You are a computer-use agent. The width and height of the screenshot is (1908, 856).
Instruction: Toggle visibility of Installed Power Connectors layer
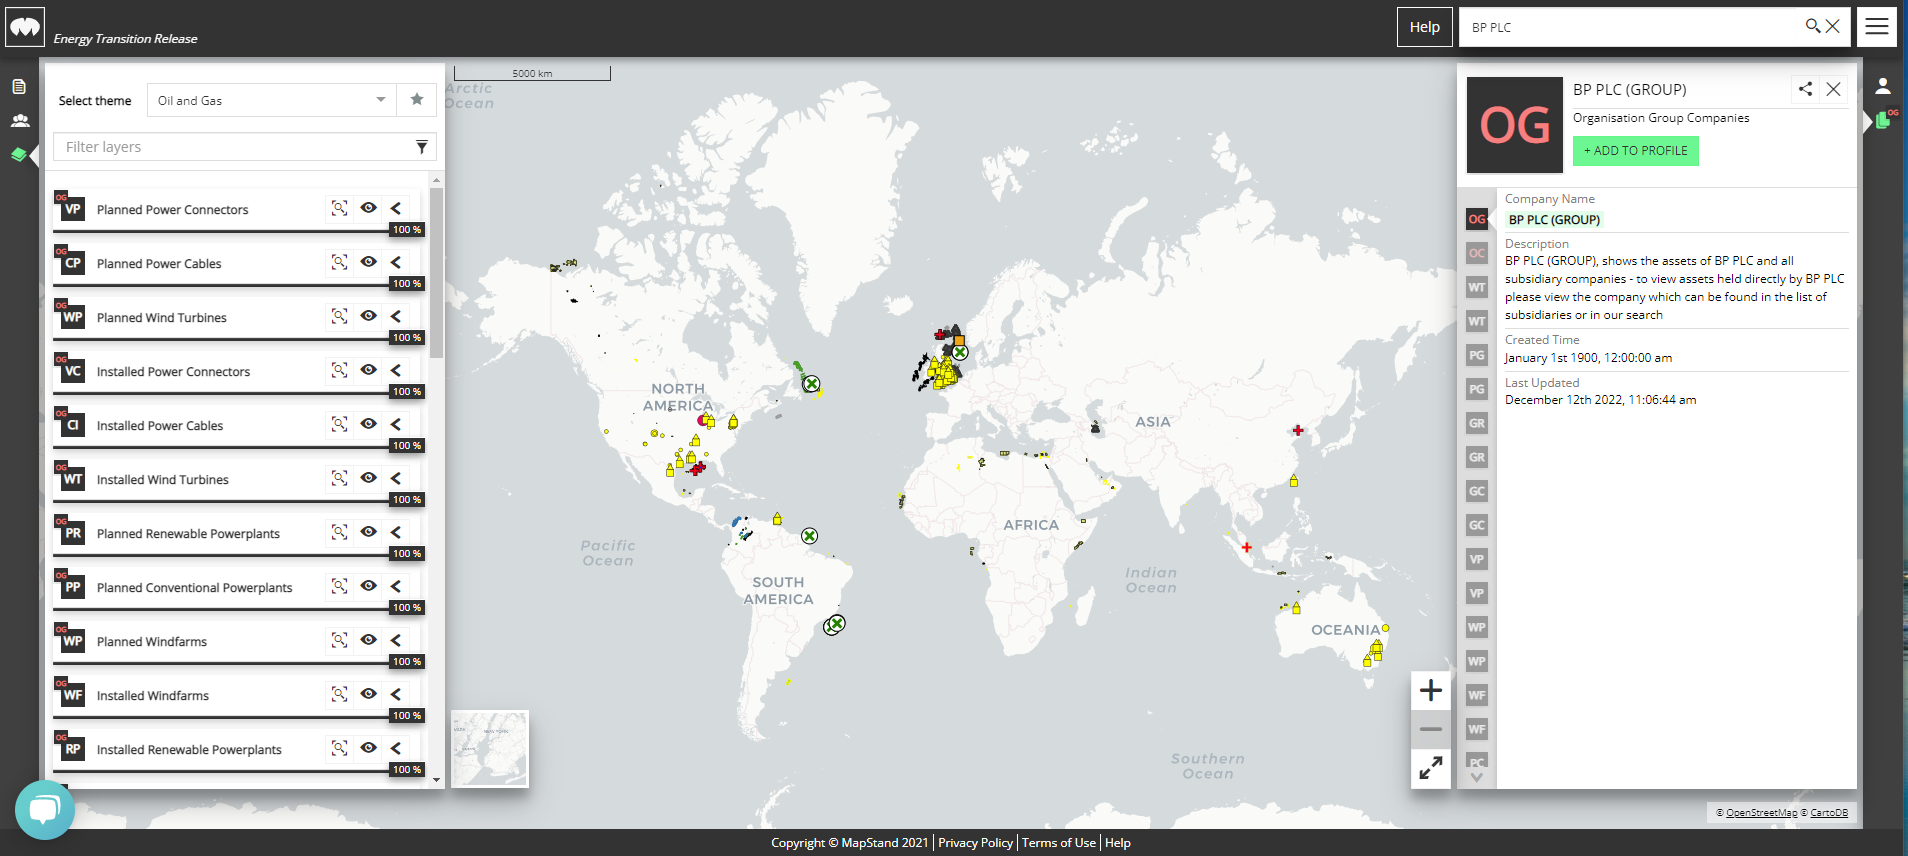point(369,370)
